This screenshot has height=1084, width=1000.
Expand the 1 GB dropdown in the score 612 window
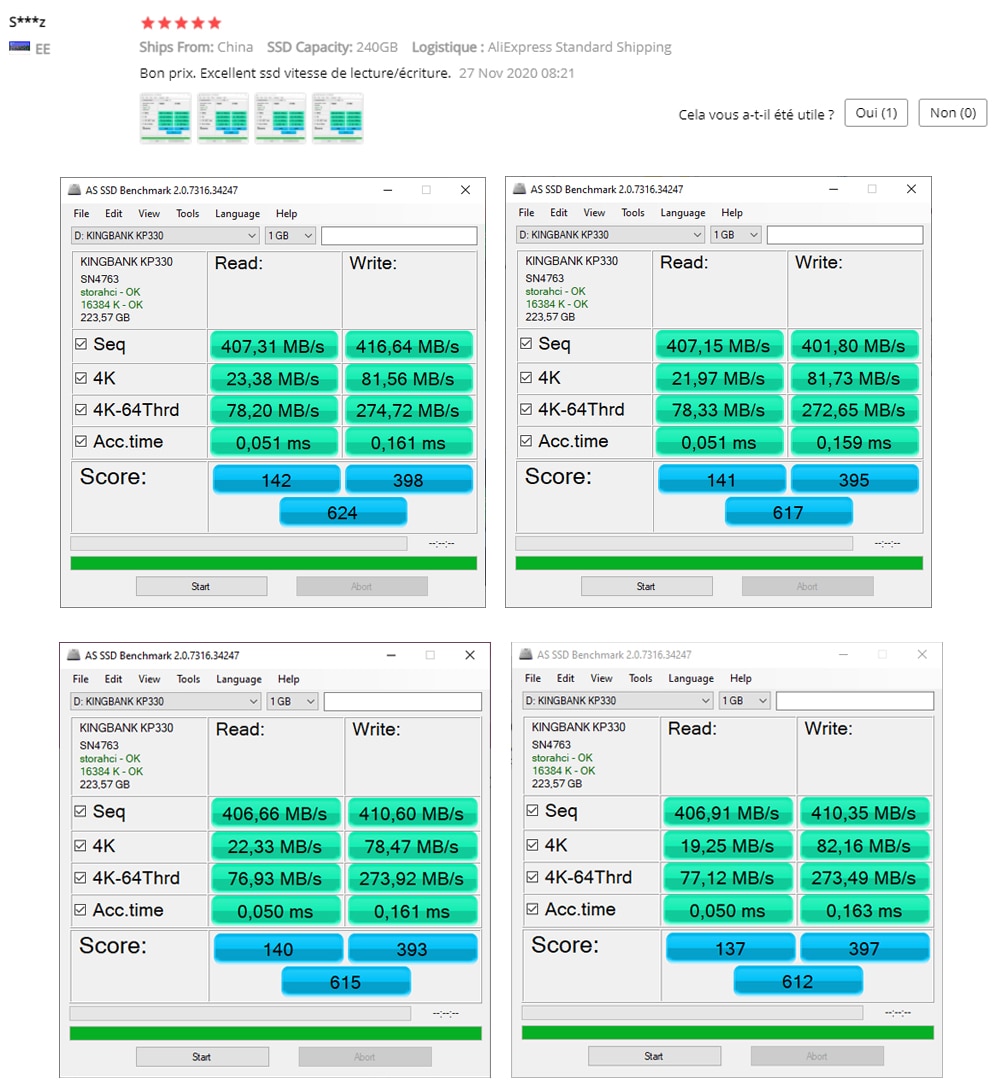coord(745,700)
